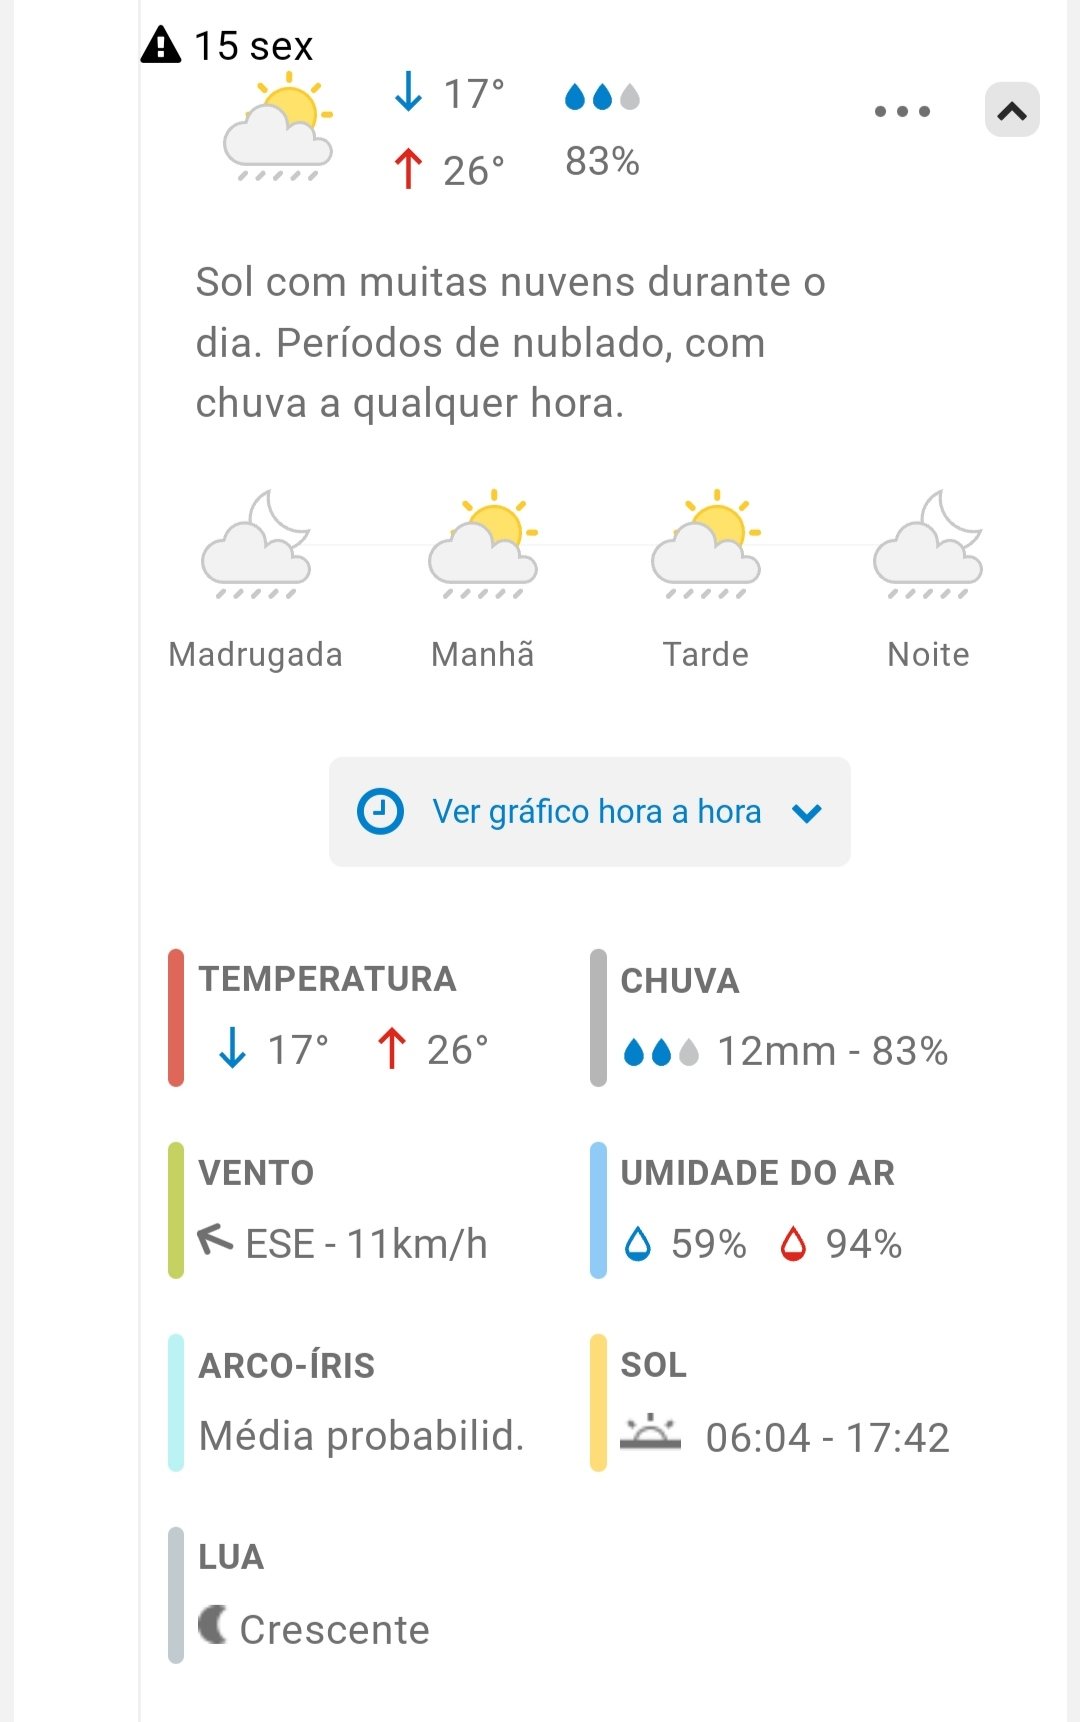Tap the Madrugada rainy night icon
The width and height of the screenshot is (1080, 1722).
(x=257, y=545)
